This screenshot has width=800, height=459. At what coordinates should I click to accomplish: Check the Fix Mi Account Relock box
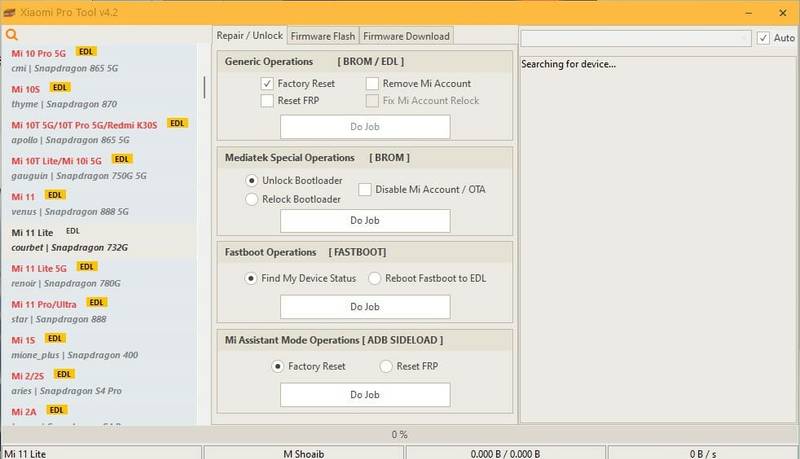tap(372, 100)
